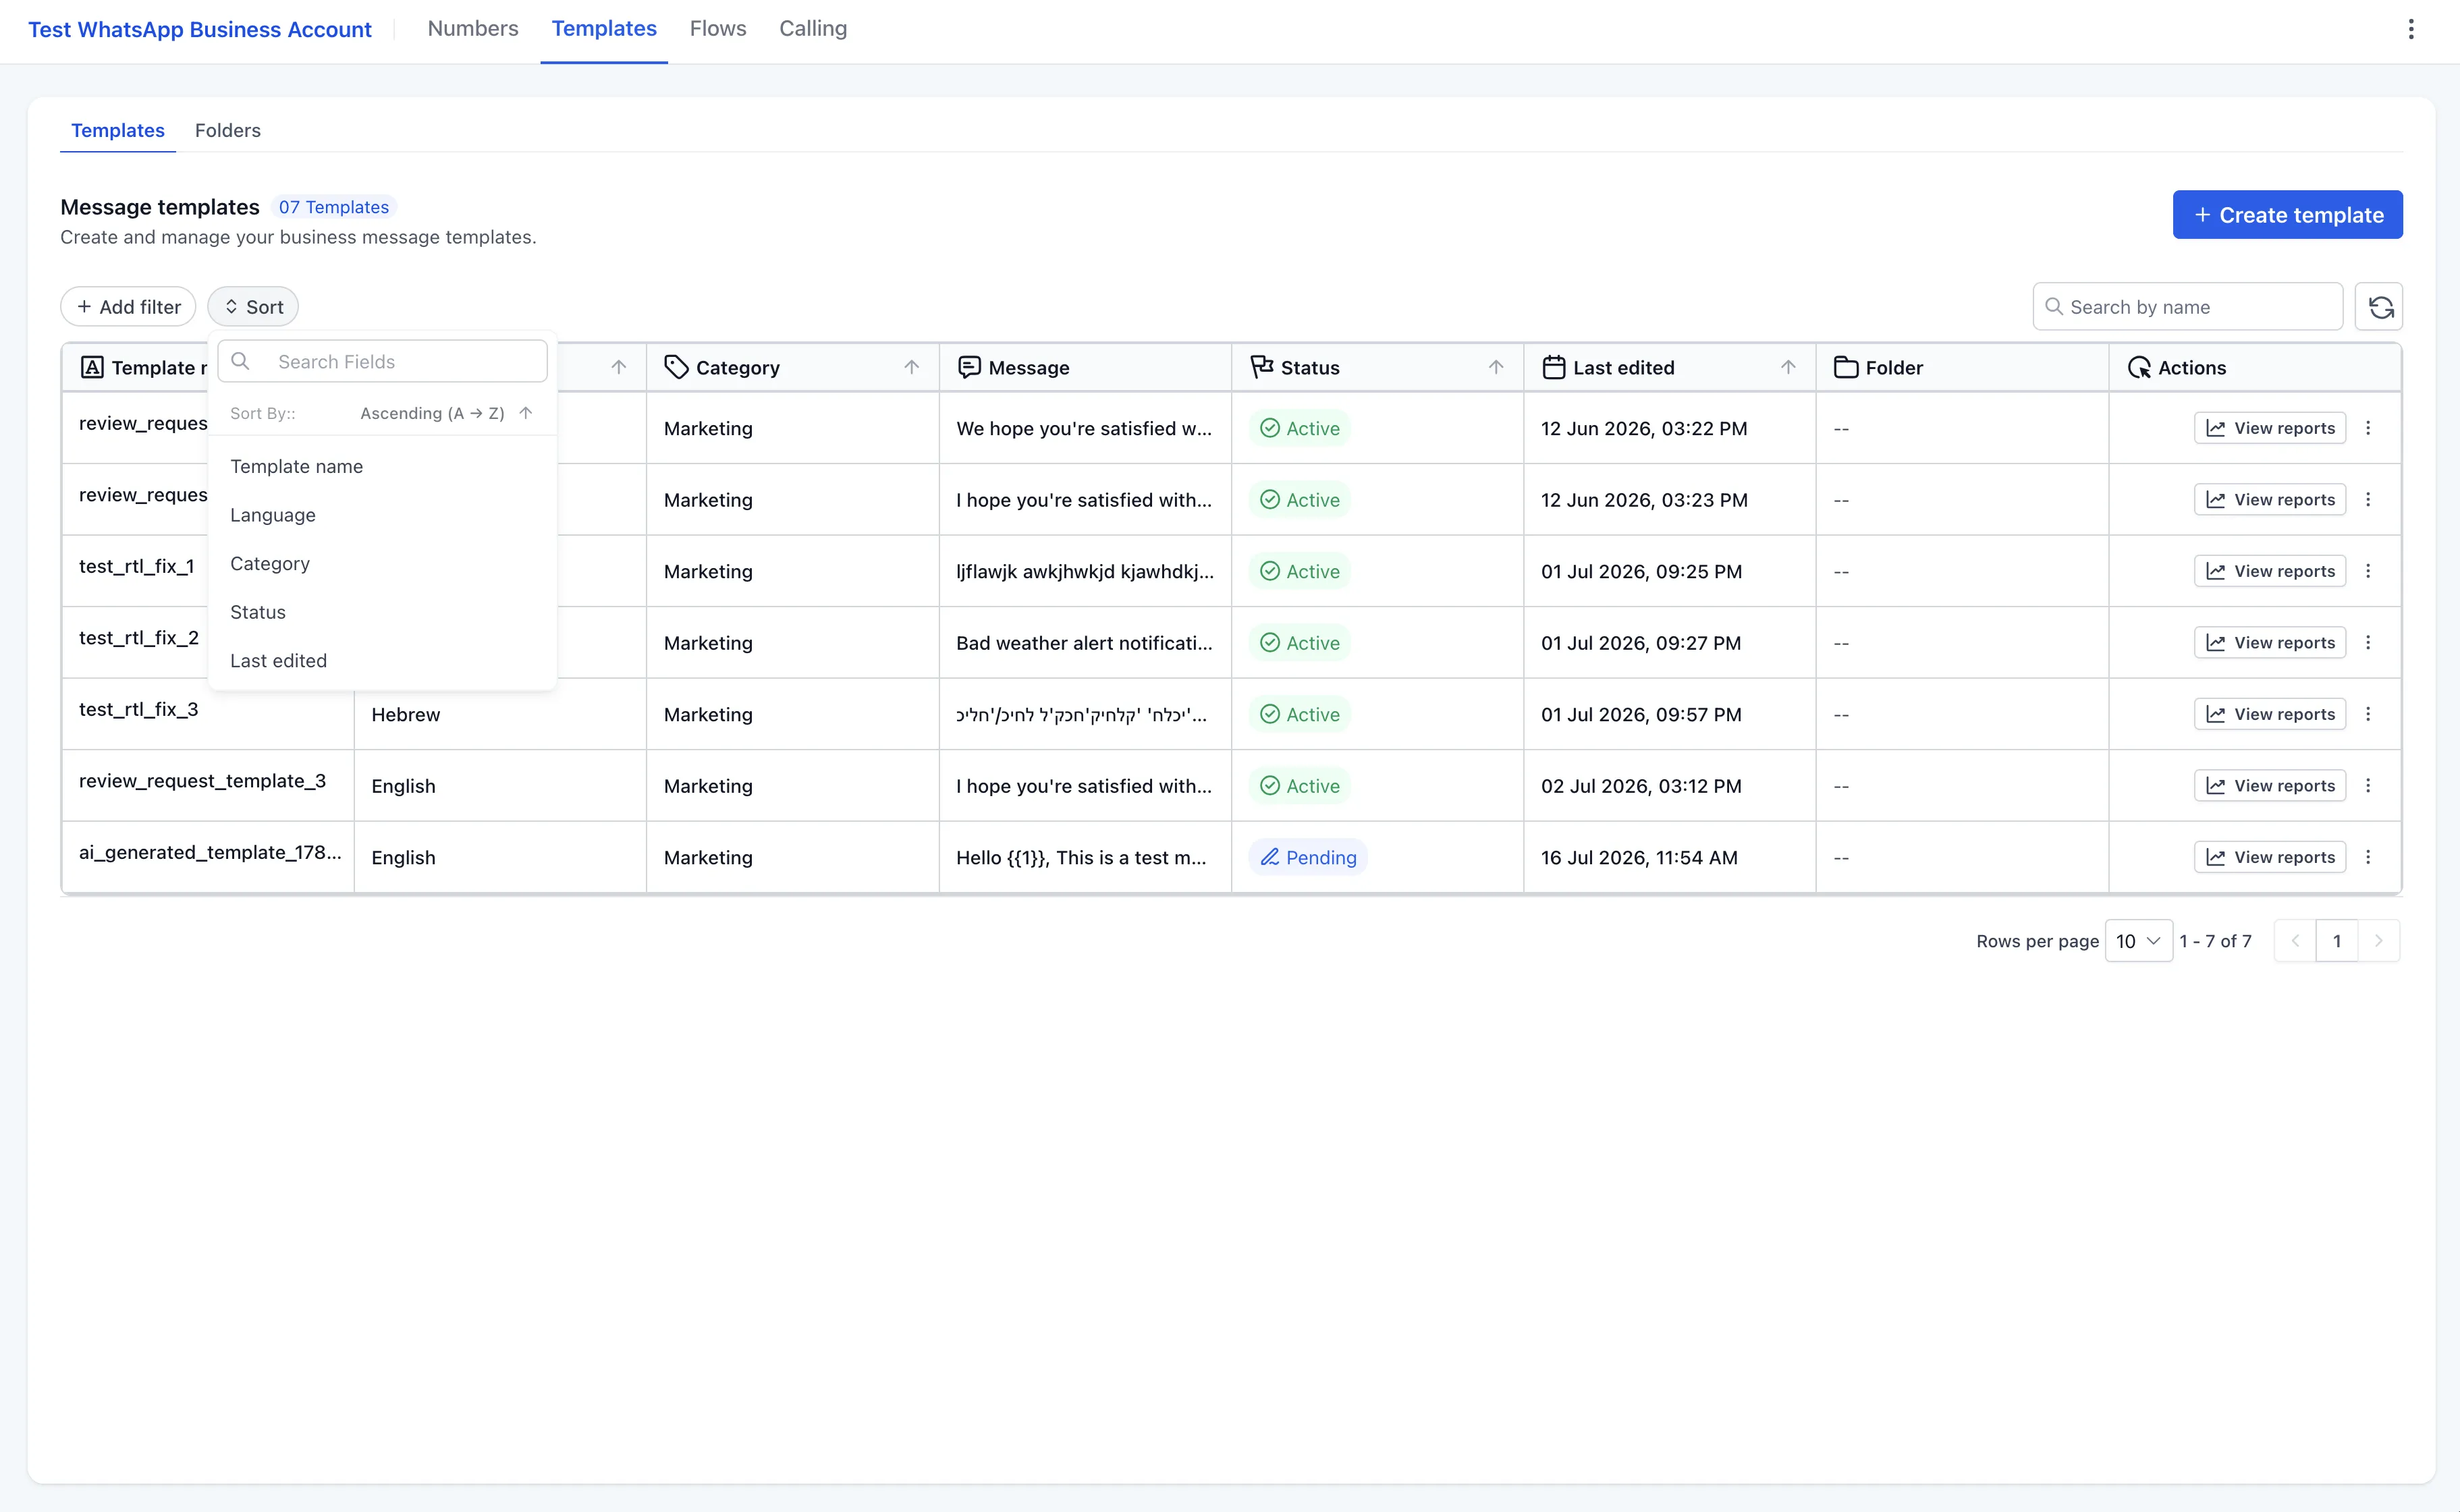Screen dimensions: 2460x1512
Task: Switch to the Numbers tab
Action: pos(473,29)
